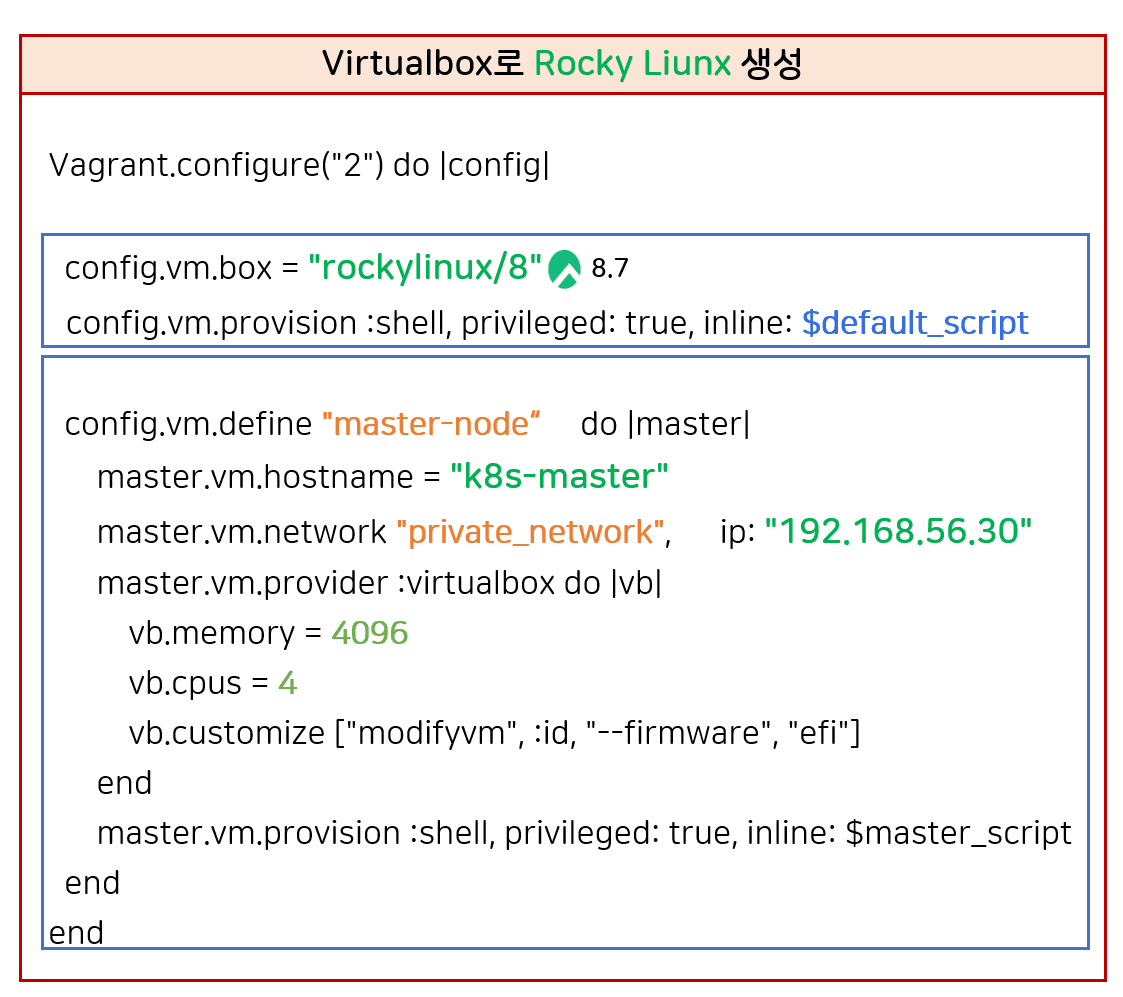Click the $master_script variable text
This screenshot has width=1123, height=997.
(x=958, y=833)
